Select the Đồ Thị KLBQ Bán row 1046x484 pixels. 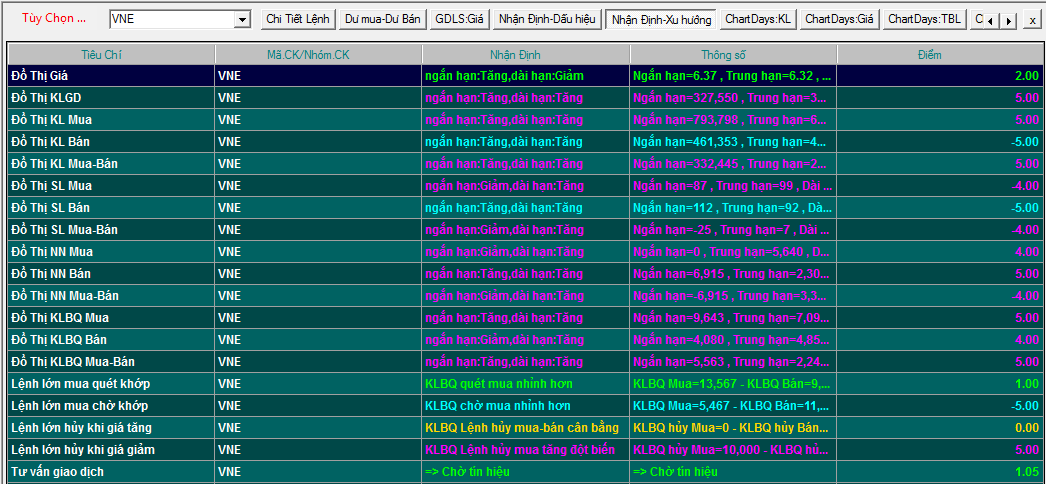(525, 340)
